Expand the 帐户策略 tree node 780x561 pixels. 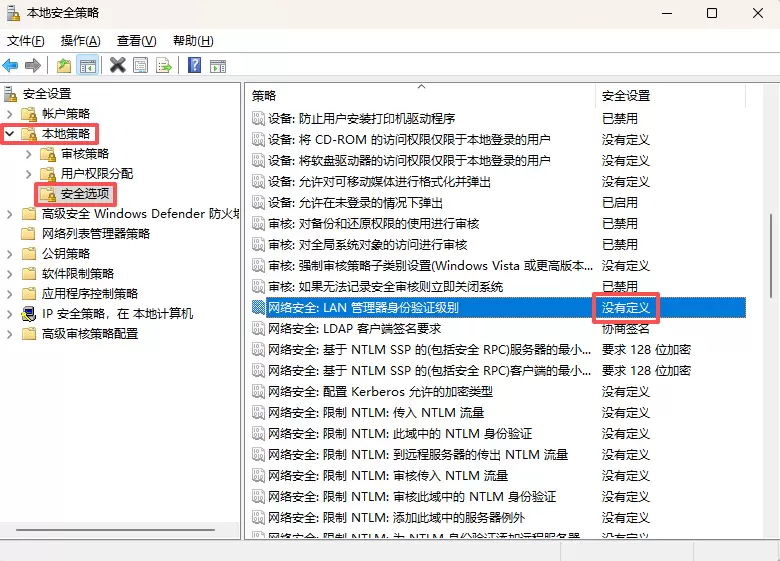click(10, 113)
